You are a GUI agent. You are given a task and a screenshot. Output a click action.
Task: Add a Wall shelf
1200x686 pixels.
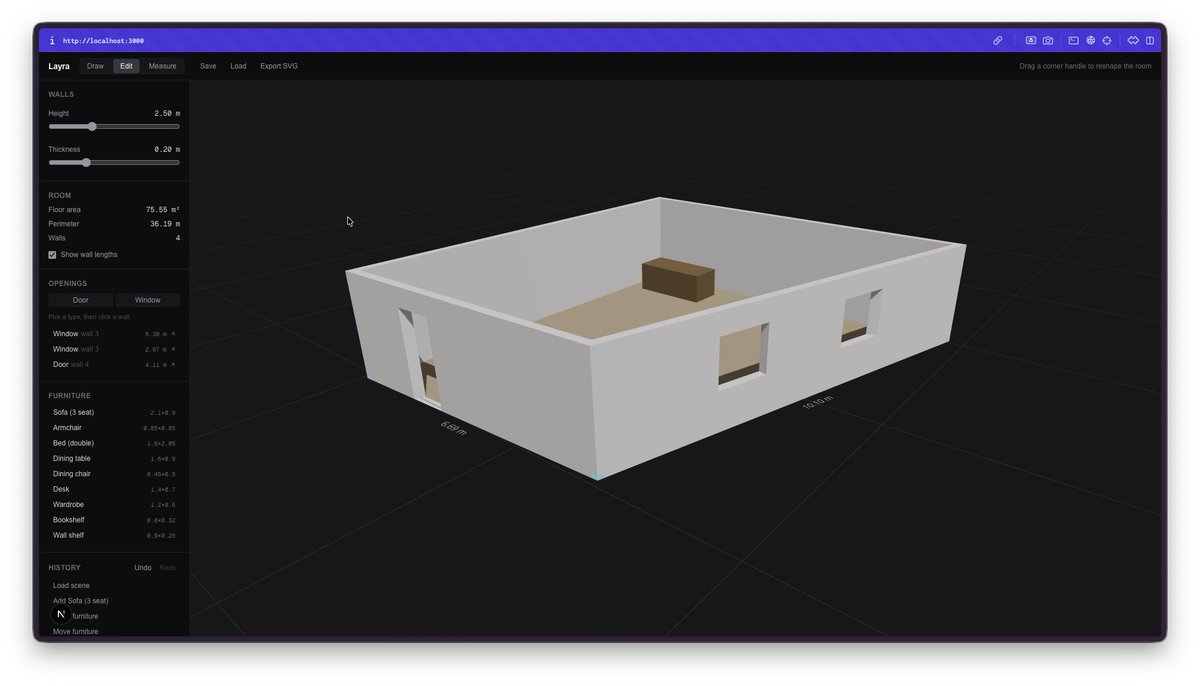tap(114, 535)
